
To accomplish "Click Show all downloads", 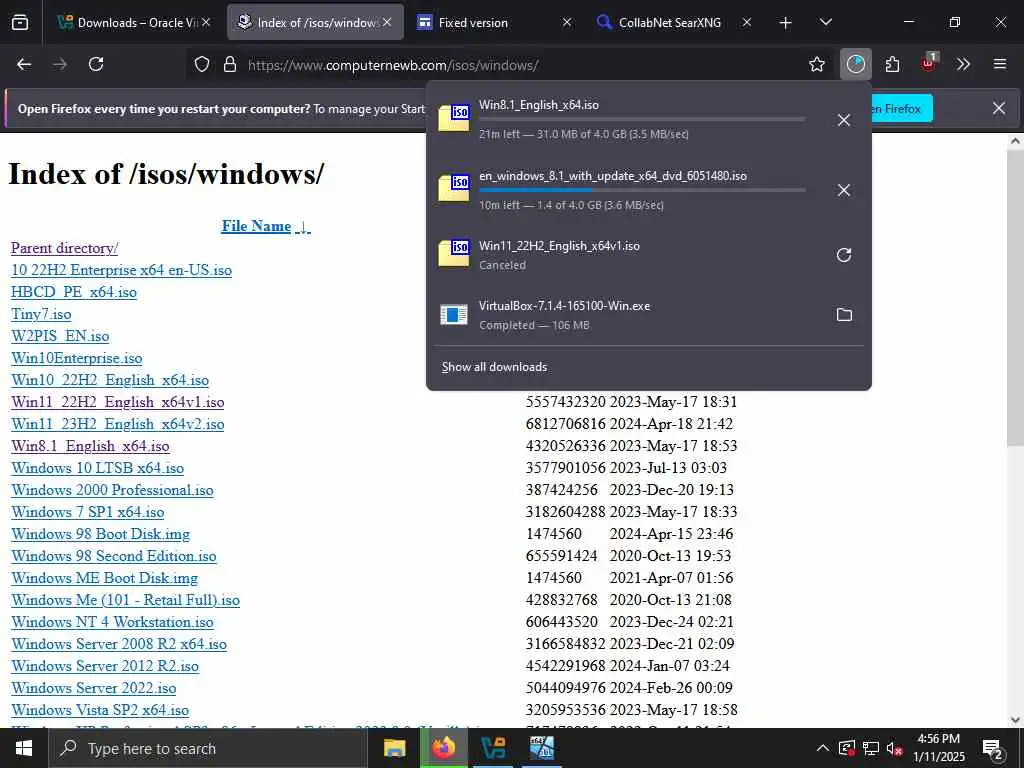I will pyautogui.click(x=494, y=367).
